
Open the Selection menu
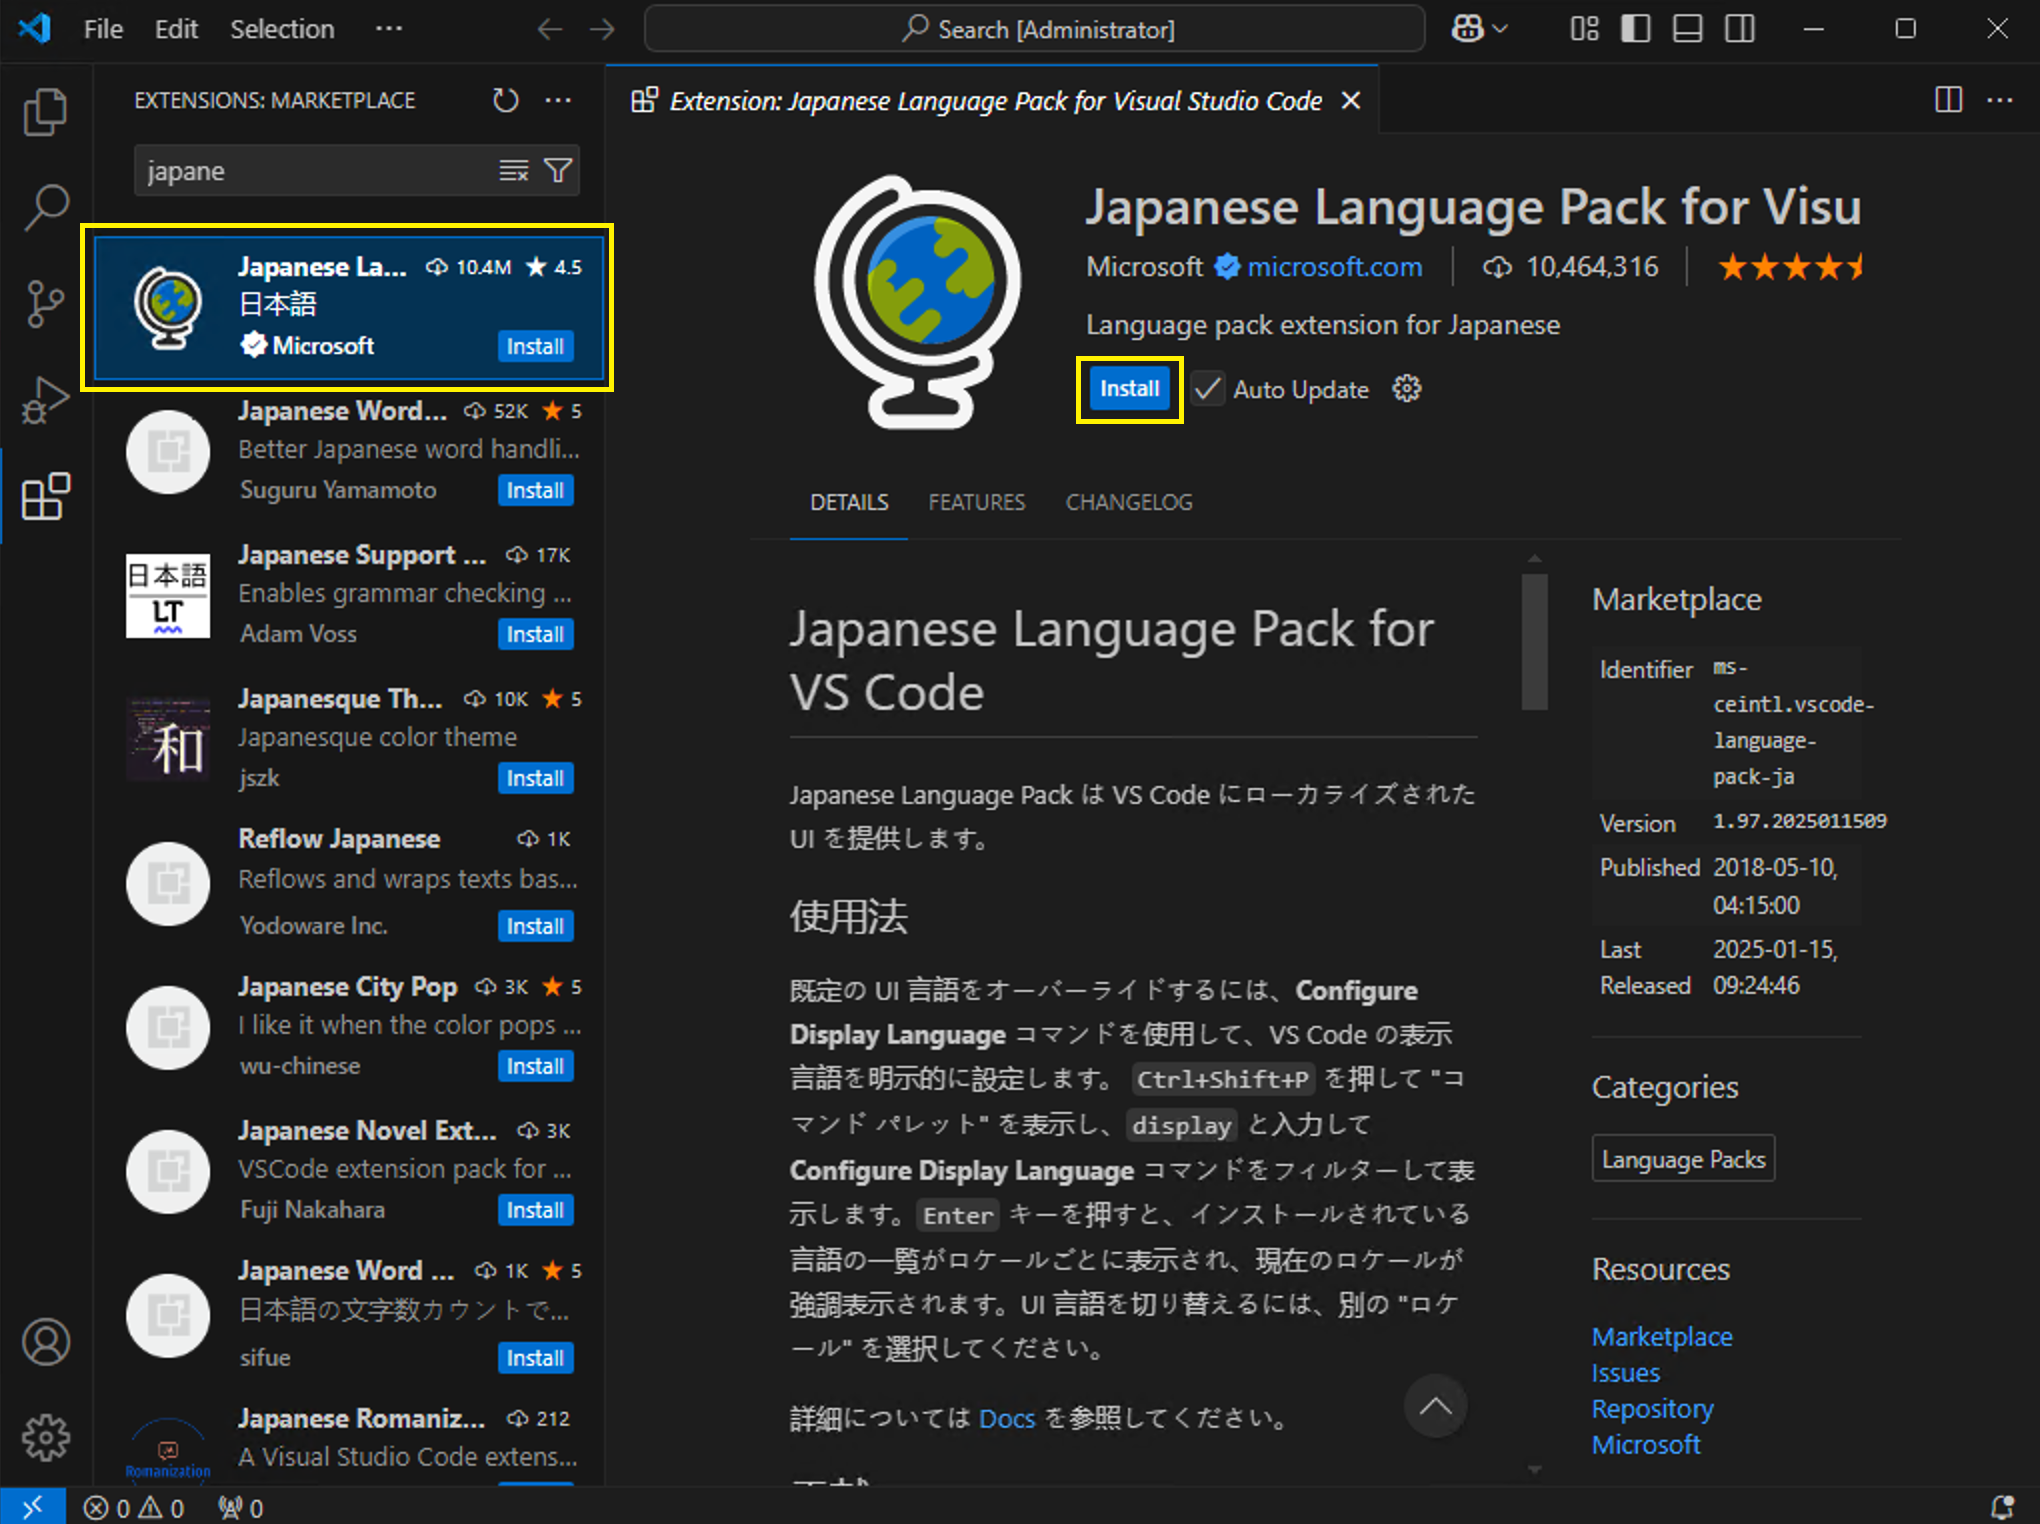[282, 29]
